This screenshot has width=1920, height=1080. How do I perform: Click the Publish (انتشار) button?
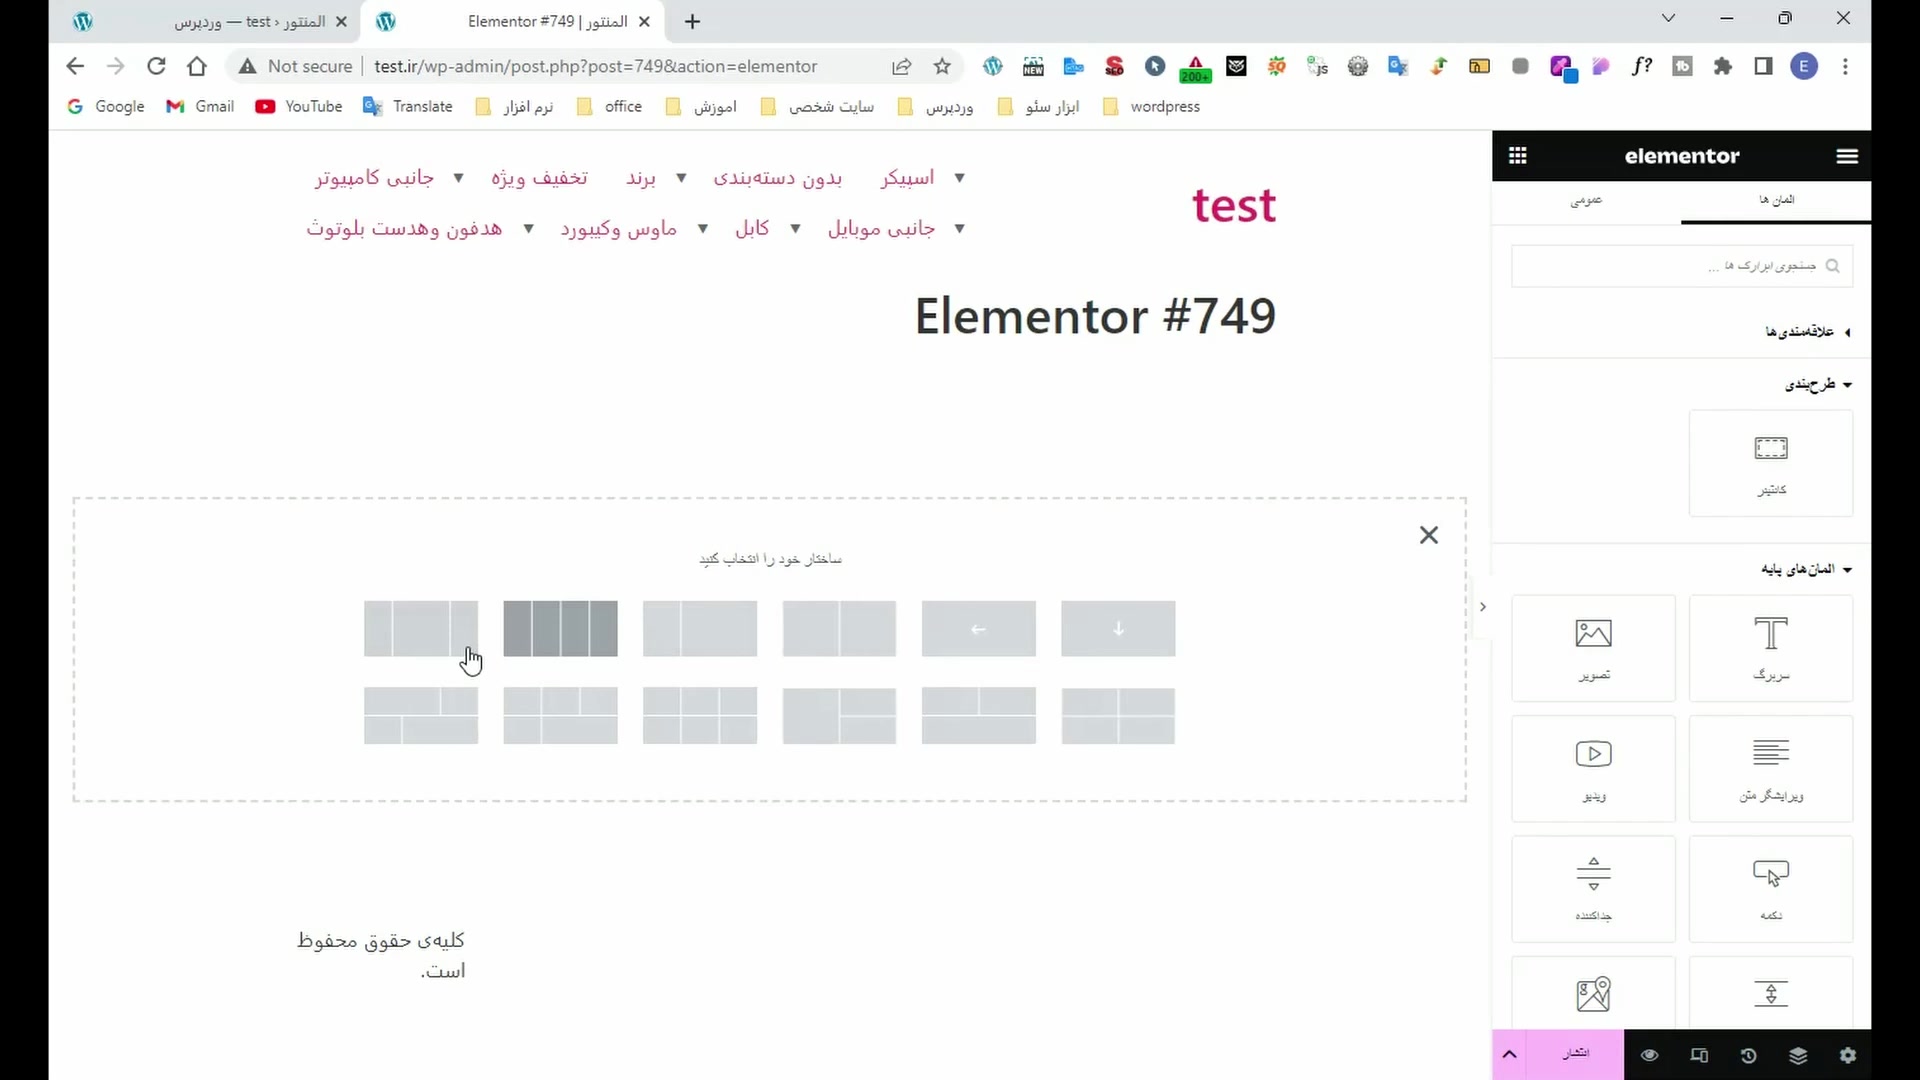click(1576, 1054)
